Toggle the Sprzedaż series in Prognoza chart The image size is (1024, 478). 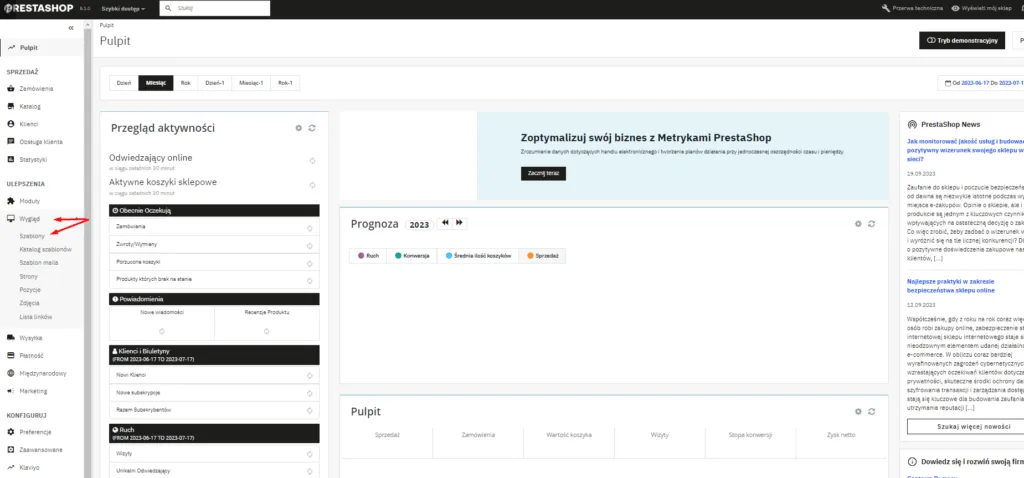(544, 256)
